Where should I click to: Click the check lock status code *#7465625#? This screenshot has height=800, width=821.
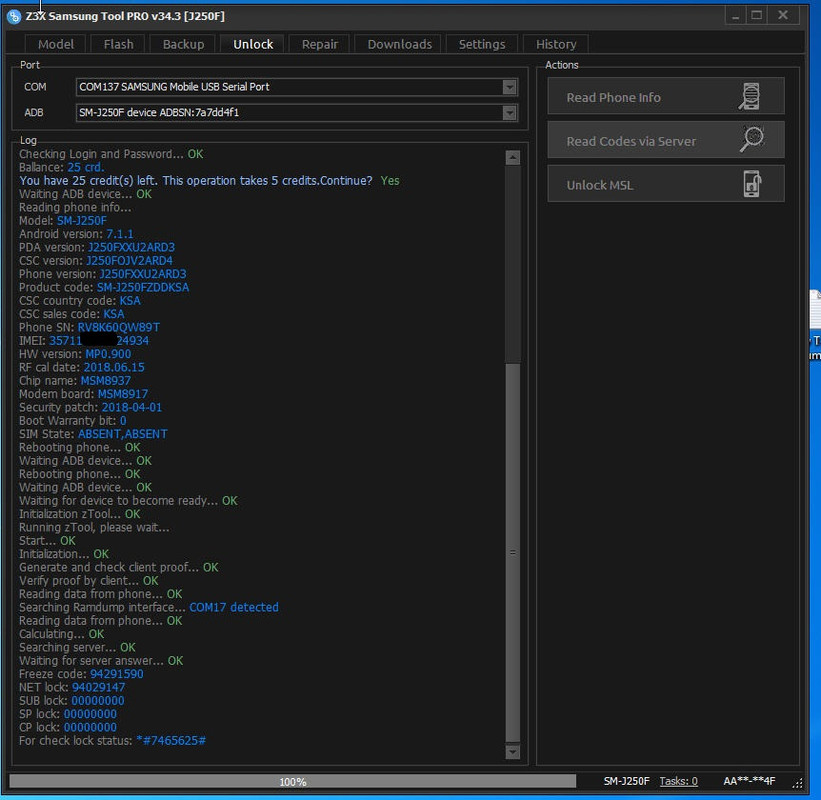pyautogui.click(x=171, y=741)
